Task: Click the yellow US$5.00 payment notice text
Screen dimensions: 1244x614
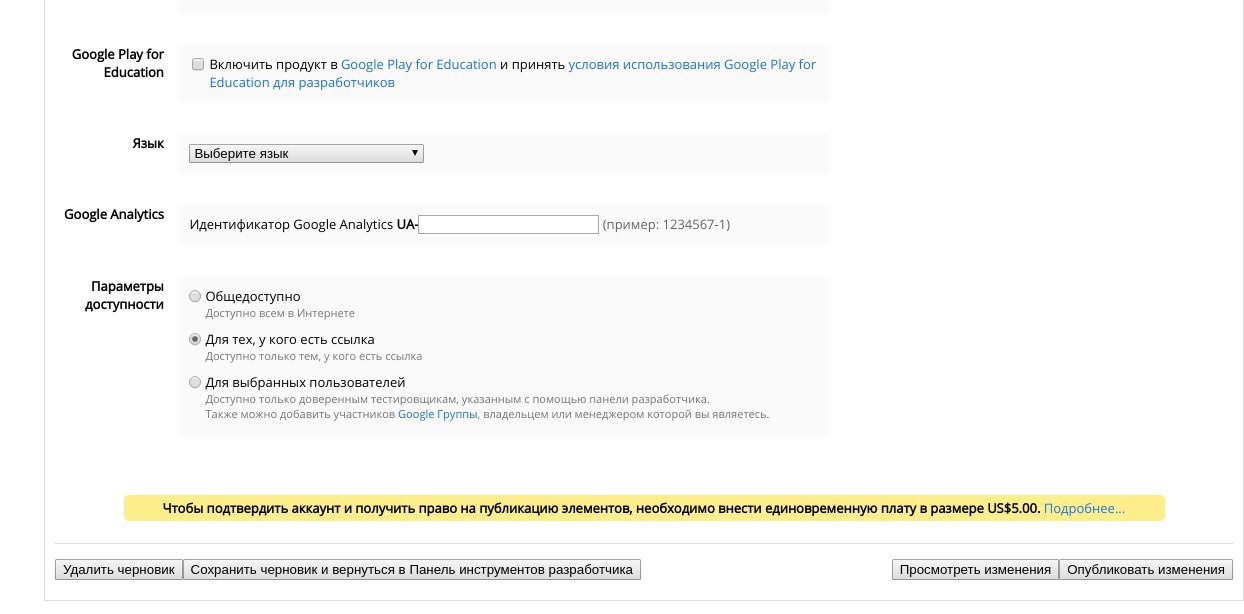Action: [600, 508]
